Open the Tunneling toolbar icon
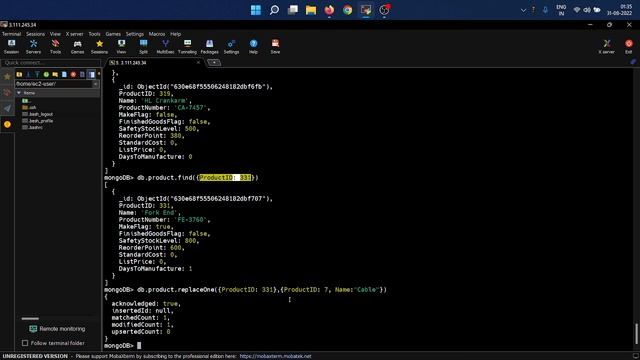 pos(187,47)
